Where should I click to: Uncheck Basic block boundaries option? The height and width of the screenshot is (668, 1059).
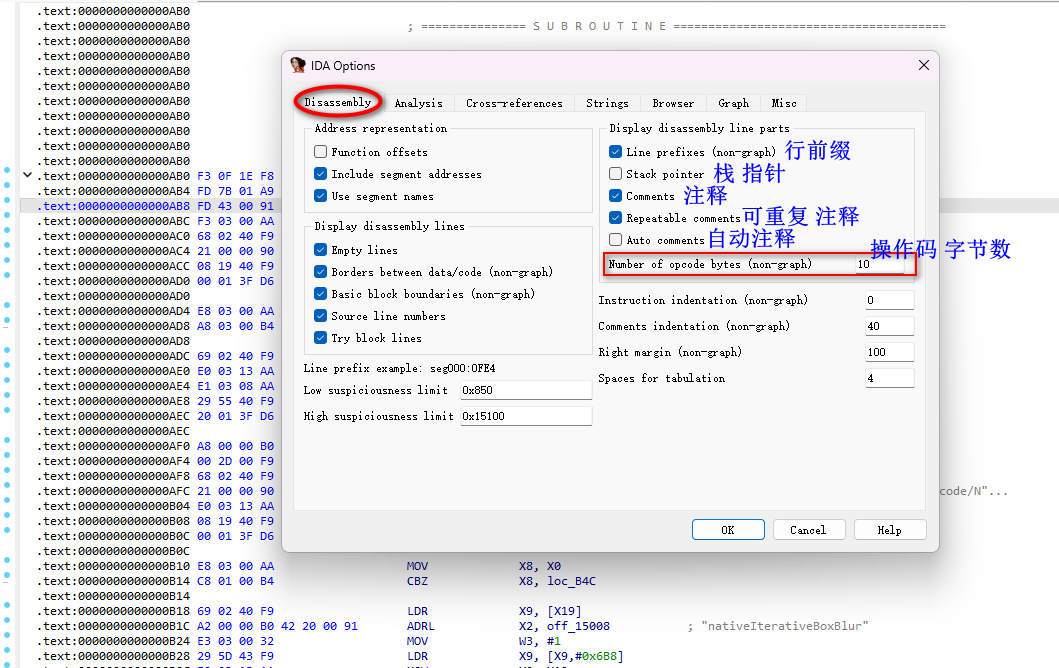tap(320, 294)
